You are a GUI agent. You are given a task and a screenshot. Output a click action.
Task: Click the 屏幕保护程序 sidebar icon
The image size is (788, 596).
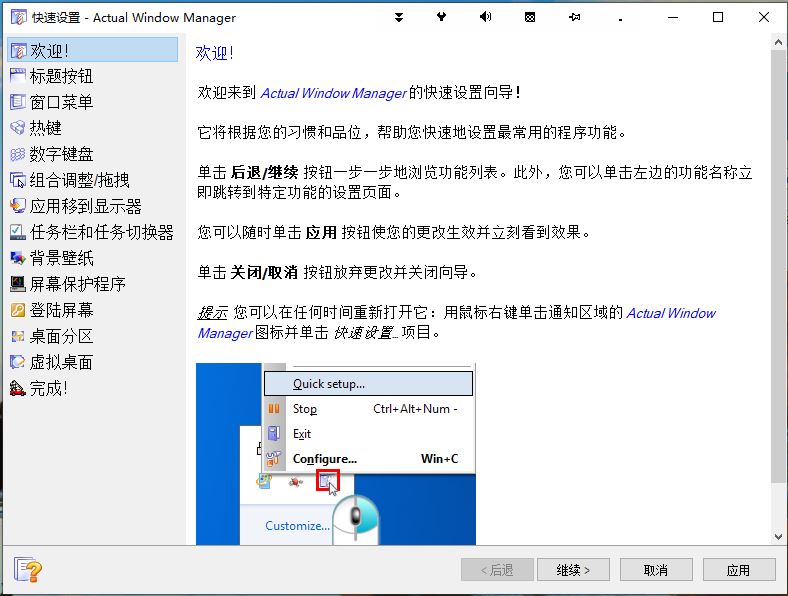[x=18, y=284]
